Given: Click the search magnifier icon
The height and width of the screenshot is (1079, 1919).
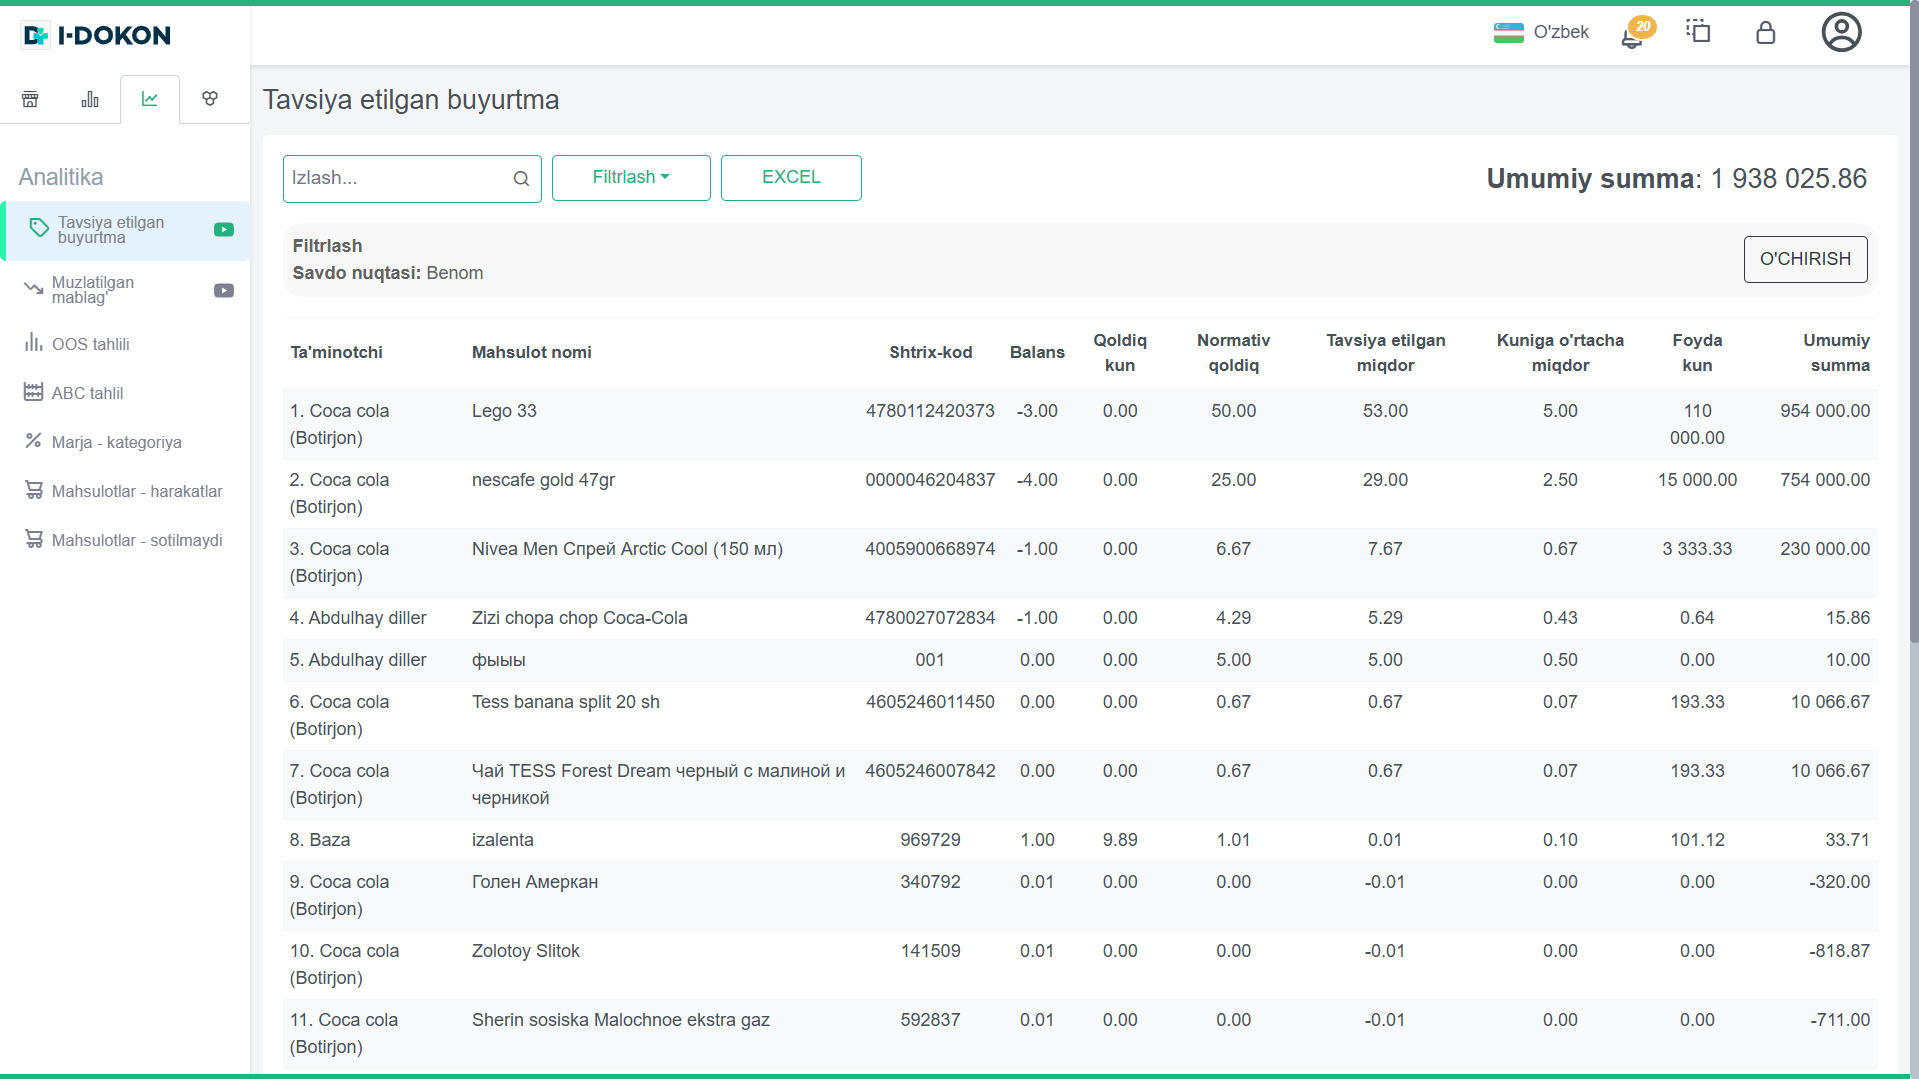Looking at the screenshot, I should click(521, 179).
